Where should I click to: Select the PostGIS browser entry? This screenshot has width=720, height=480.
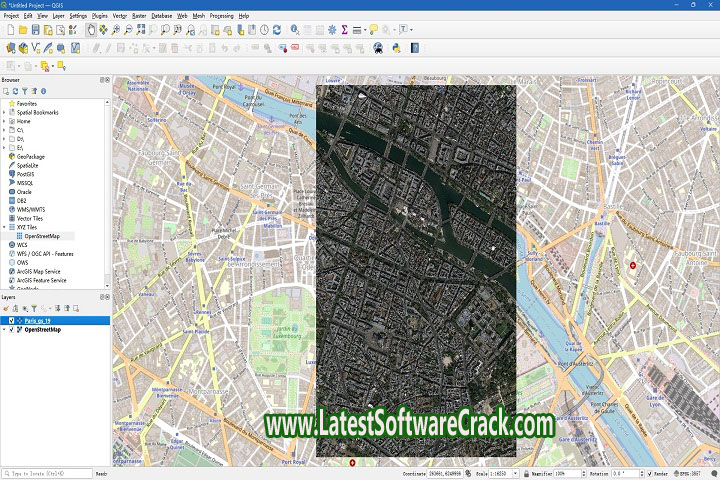pos(25,174)
